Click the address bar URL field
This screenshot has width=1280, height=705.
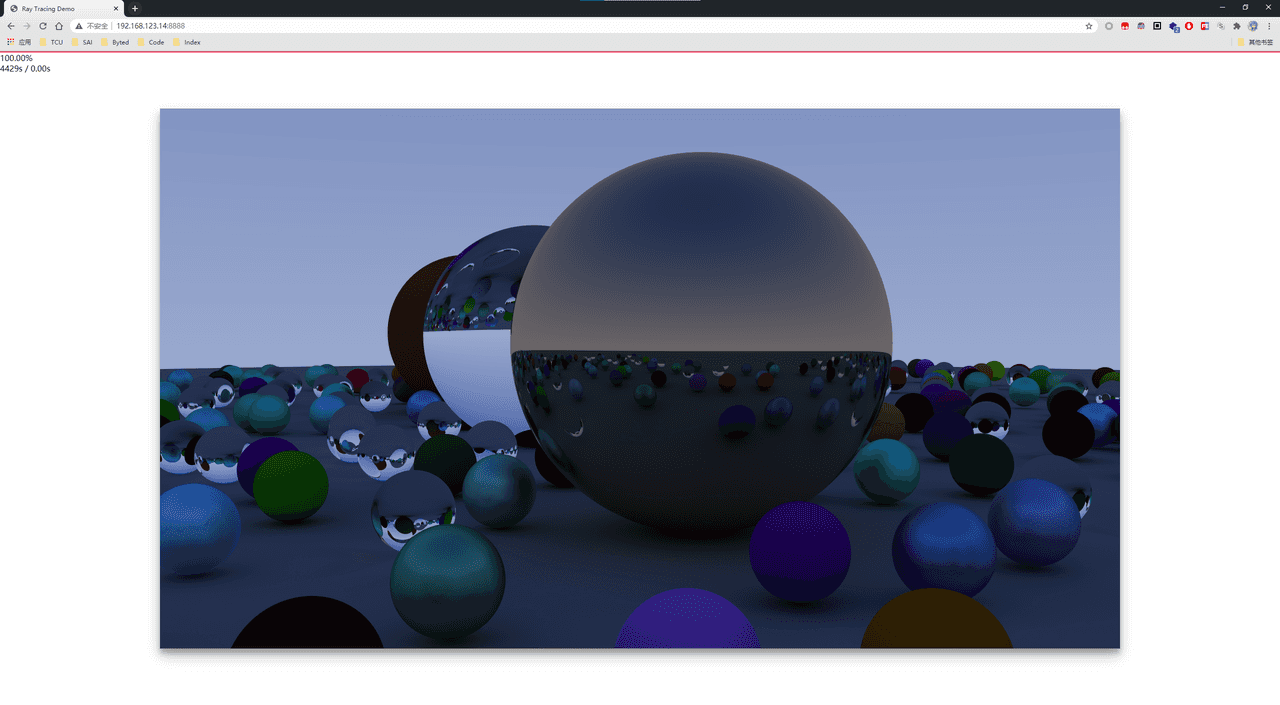pyautogui.click(x=500, y=26)
